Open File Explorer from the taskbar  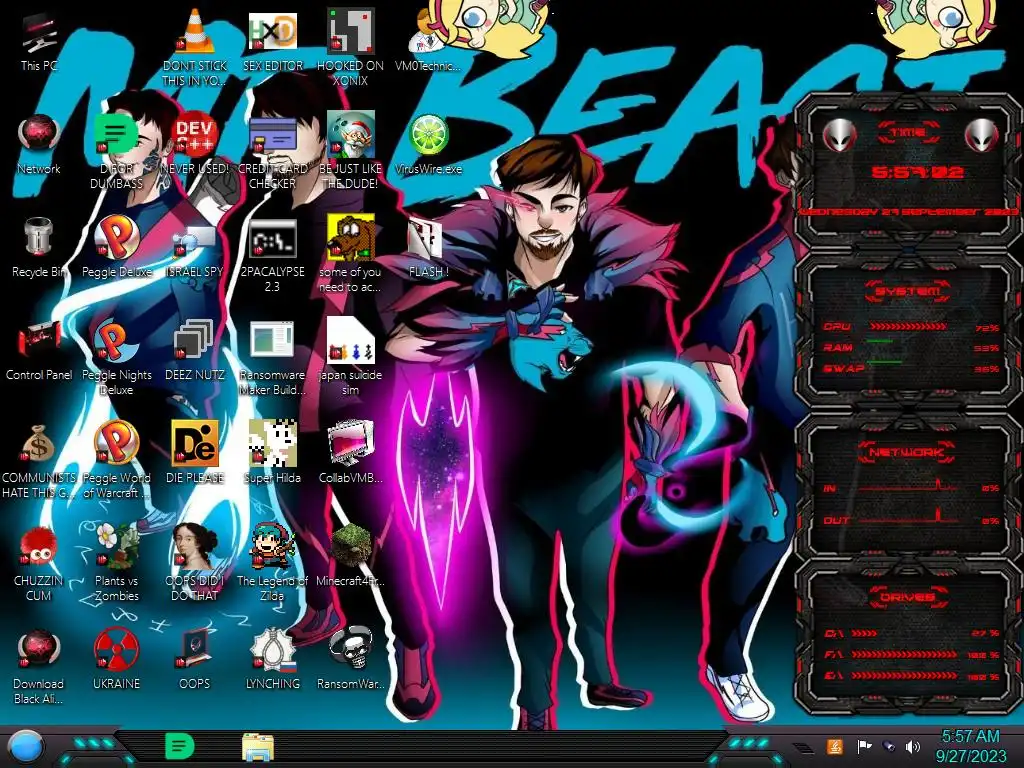pos(257,748)
